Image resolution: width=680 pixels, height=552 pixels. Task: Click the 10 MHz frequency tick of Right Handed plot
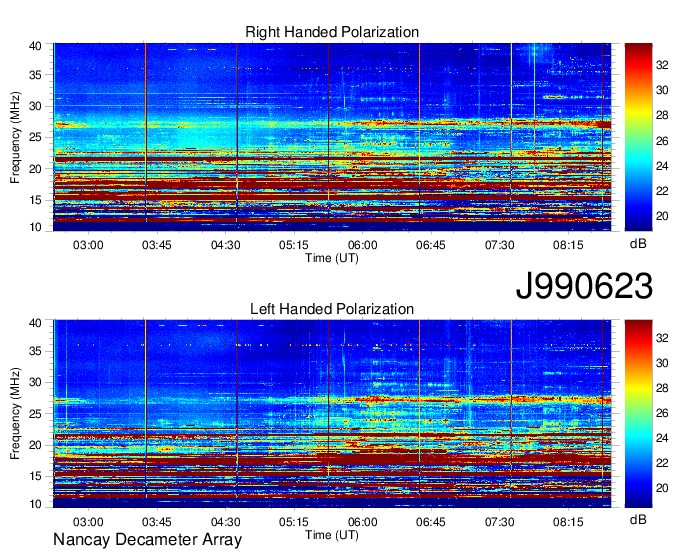pos(35,227)
